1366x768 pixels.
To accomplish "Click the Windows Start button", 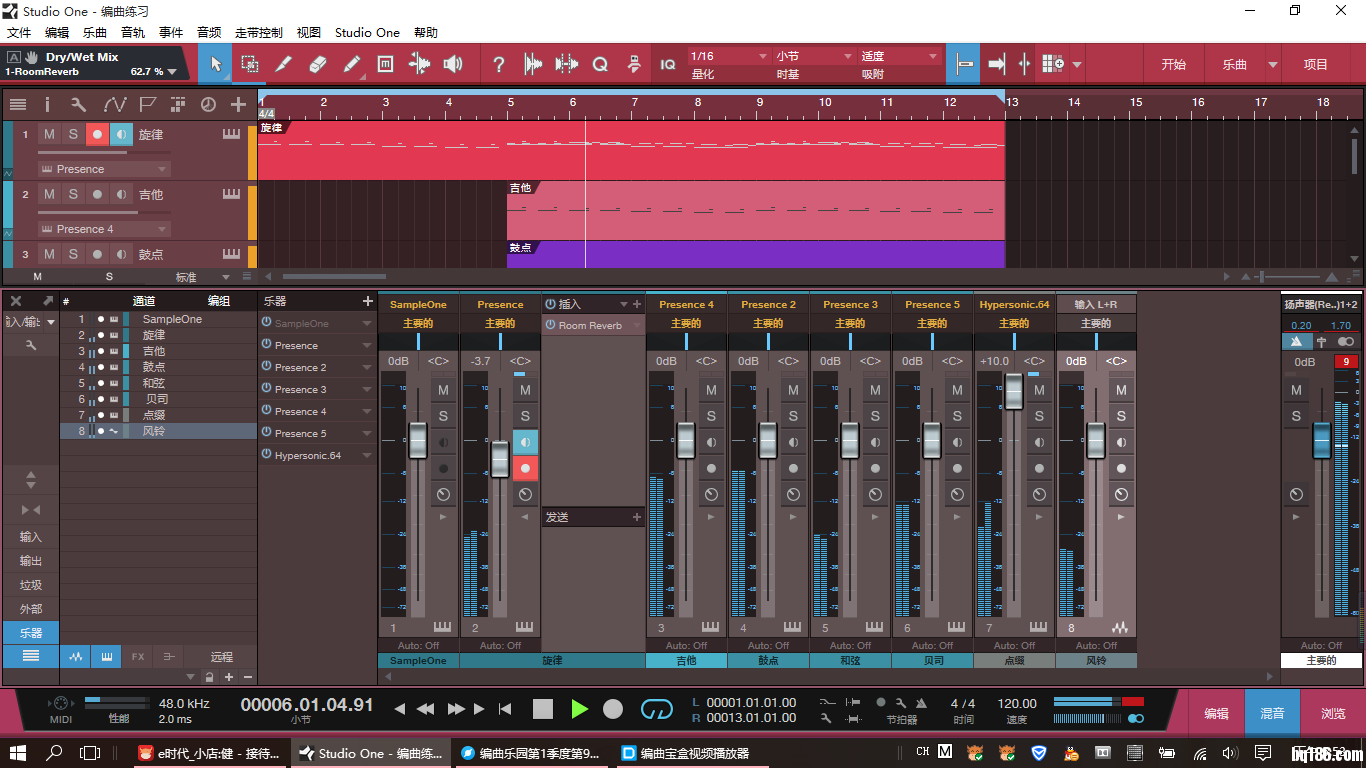I will pyautogui.click(x=18, y=752).
